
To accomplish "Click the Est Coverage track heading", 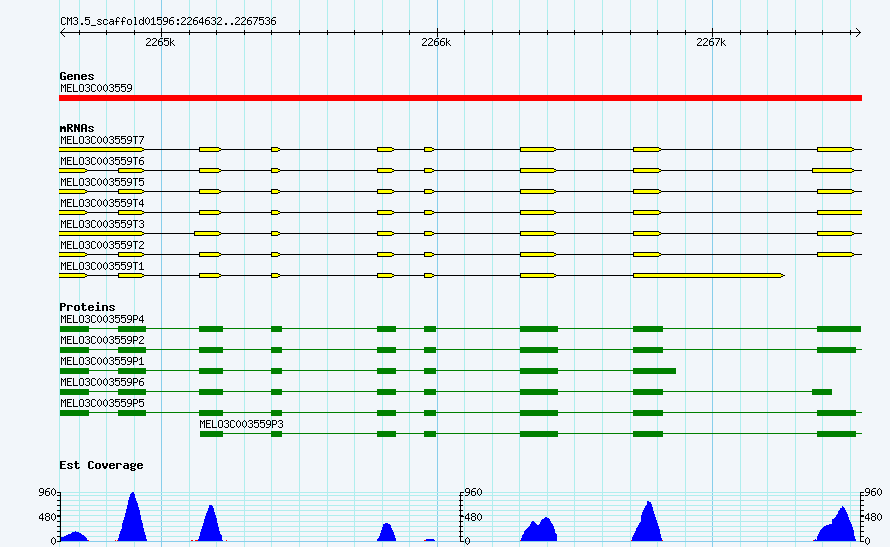I will click(x=101, y=465).
